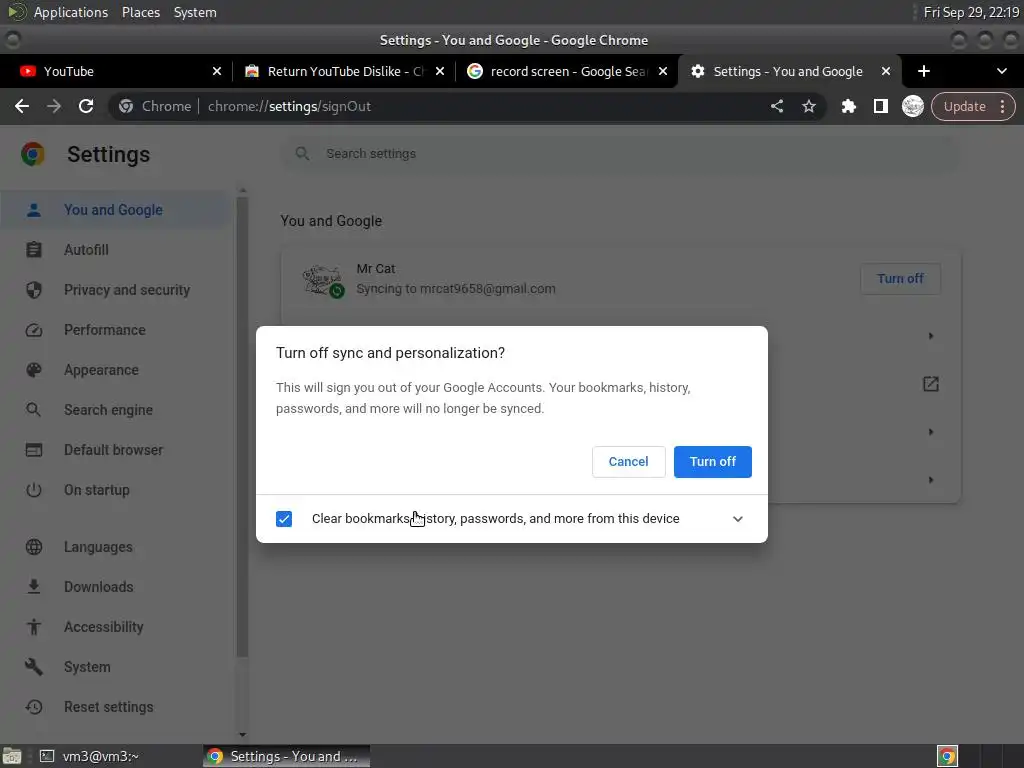
Task: Click the Default browser window icon
Action: tap(33, 450)
